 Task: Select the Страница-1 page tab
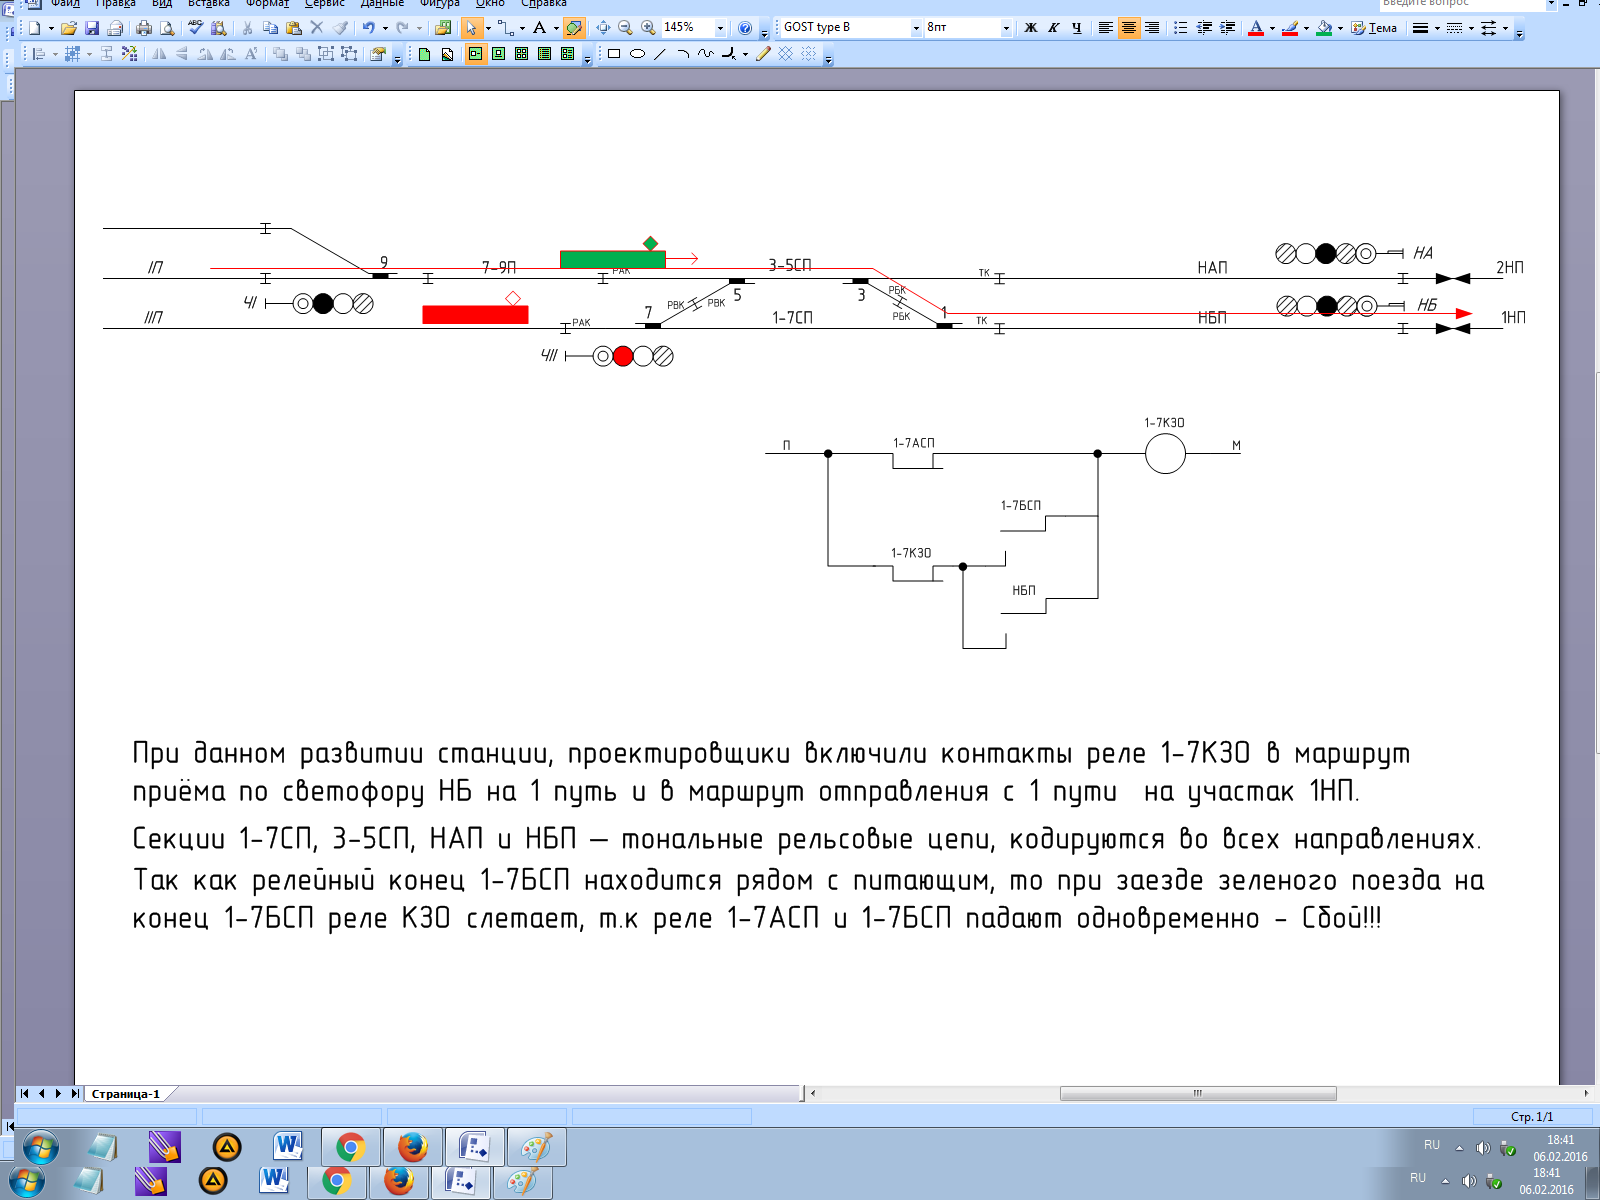tap(126, 1094)
